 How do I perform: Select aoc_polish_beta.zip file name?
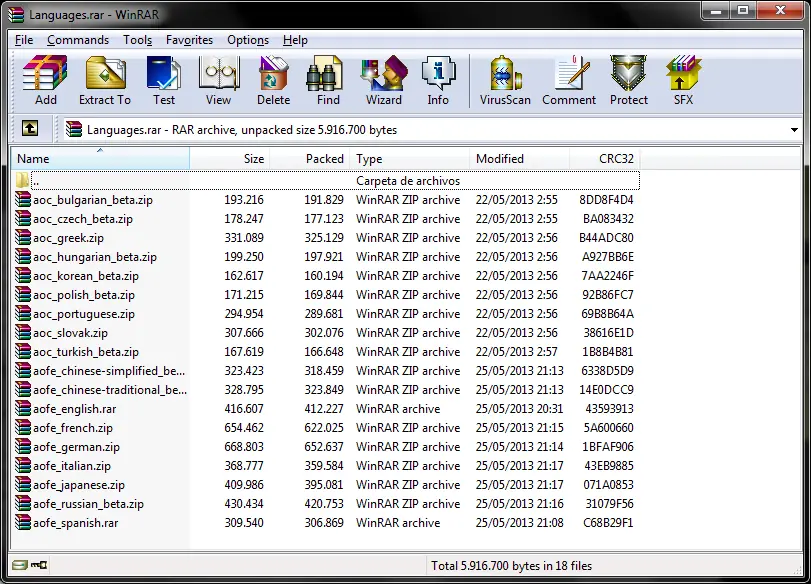tap(84, 295)
